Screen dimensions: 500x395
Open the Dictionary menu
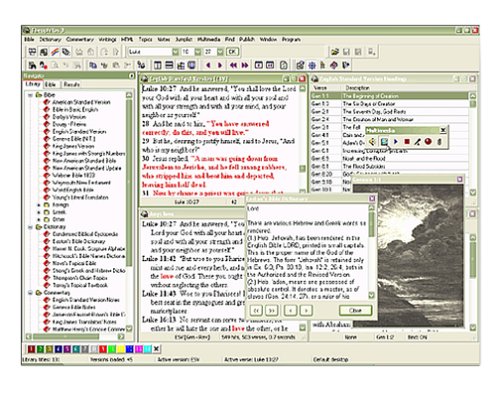(50, 39)
